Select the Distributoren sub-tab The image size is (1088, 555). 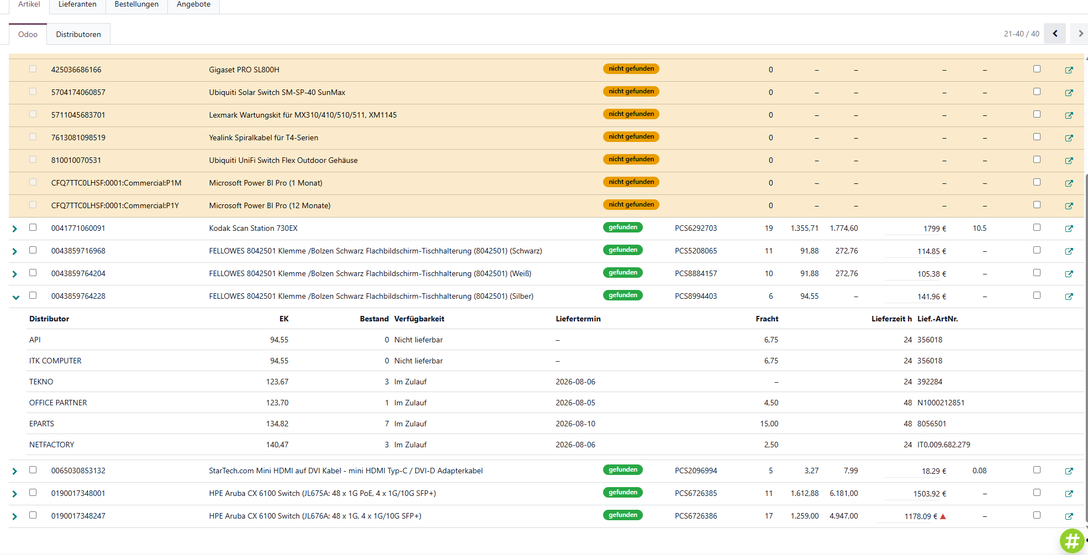(78, 34)
